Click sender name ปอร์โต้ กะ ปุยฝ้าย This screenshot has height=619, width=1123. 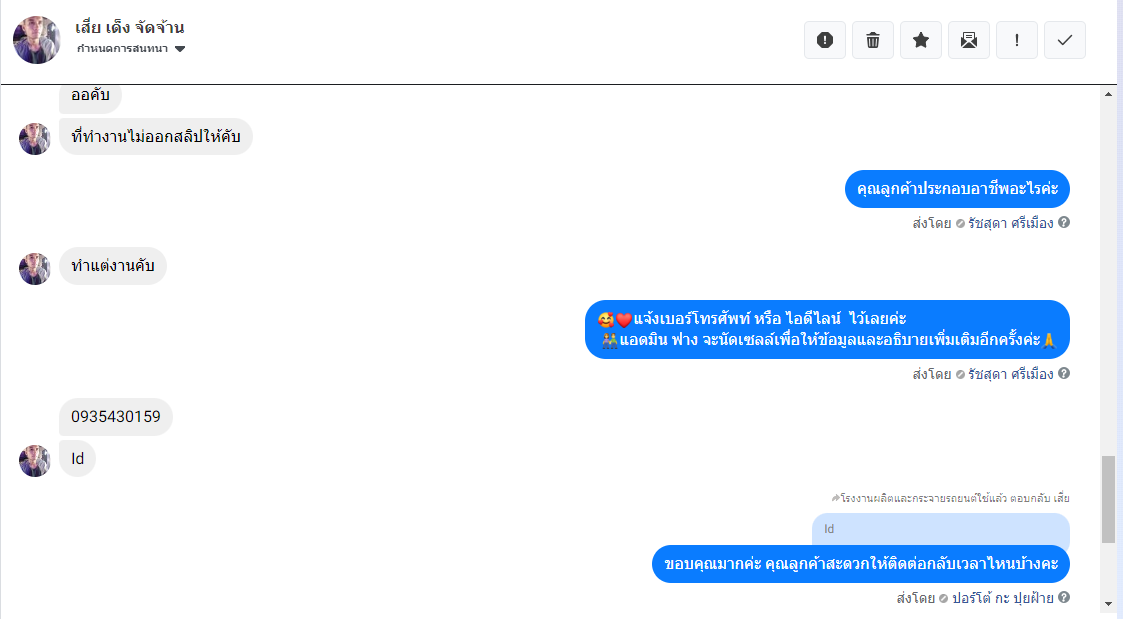(x=1003, y=598)
